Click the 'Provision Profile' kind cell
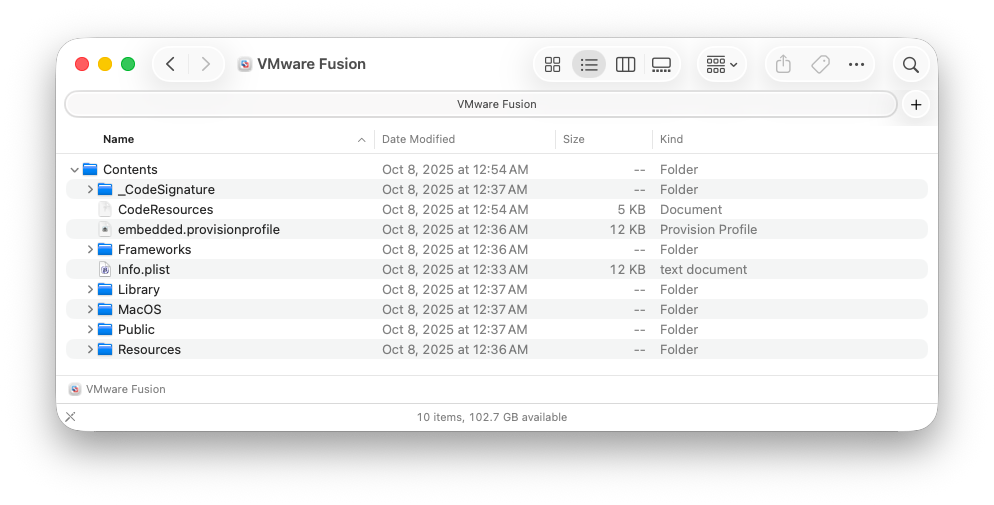This screenshot has height=505, width=994. click(x=709, y=229)
